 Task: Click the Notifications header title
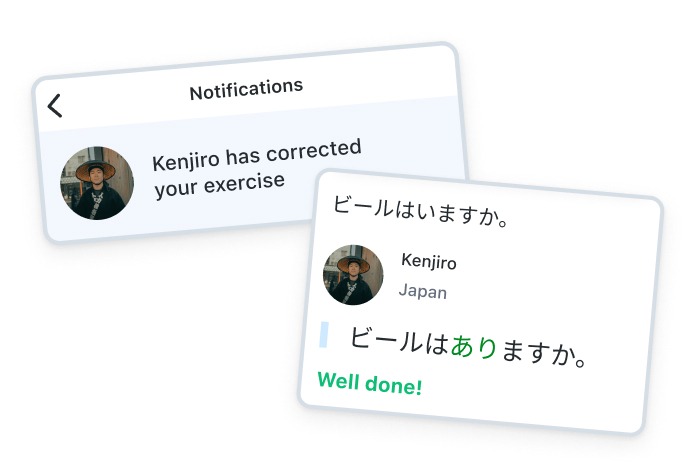(x=246, y=90)
